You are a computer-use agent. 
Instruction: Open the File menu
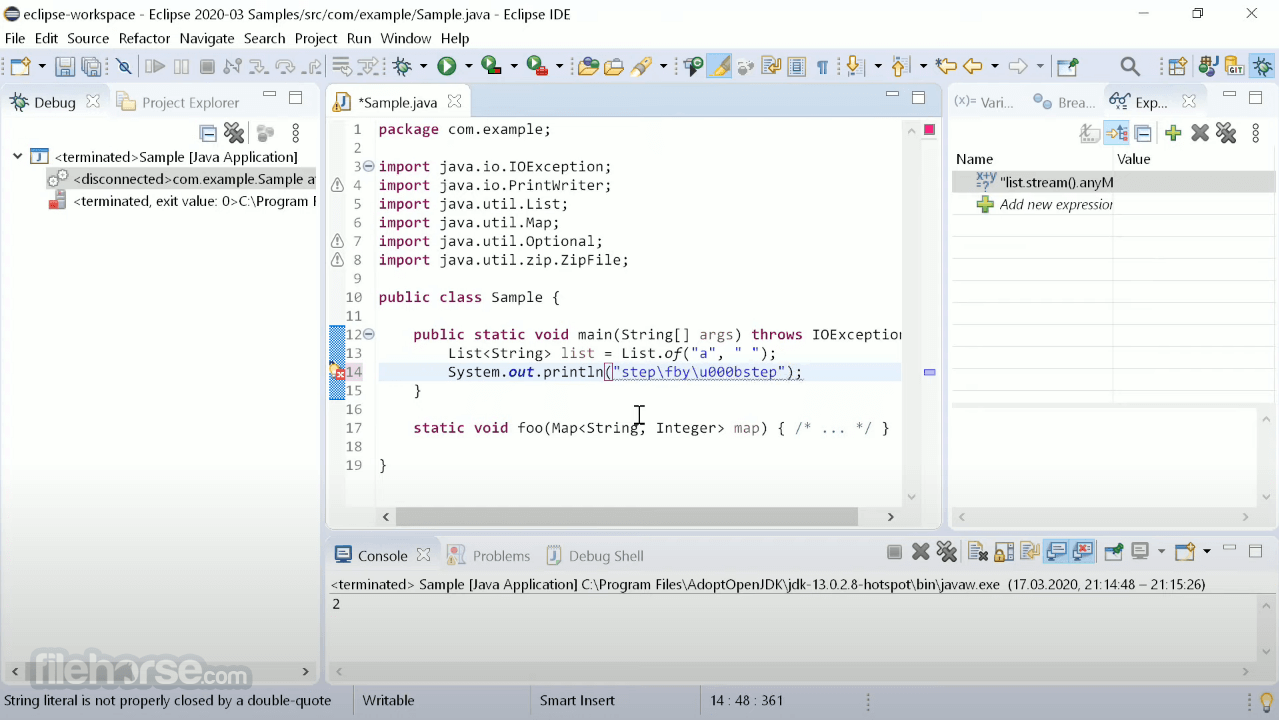(15, 38)
